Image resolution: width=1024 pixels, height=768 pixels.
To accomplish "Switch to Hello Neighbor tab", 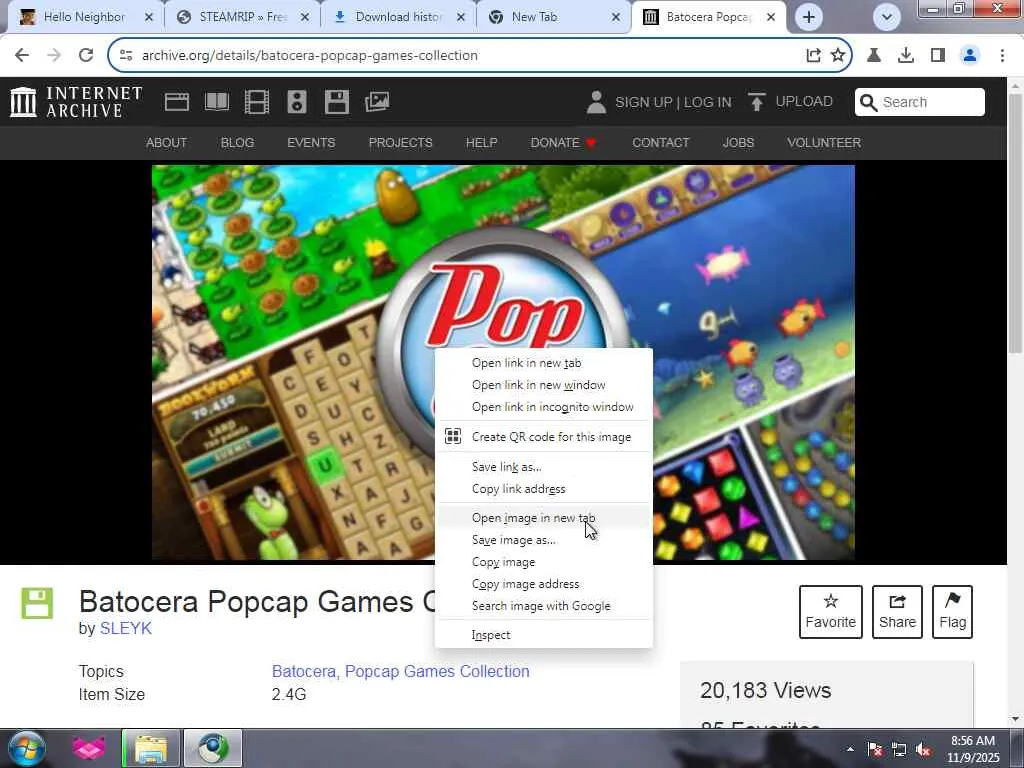I will point(85,17).
